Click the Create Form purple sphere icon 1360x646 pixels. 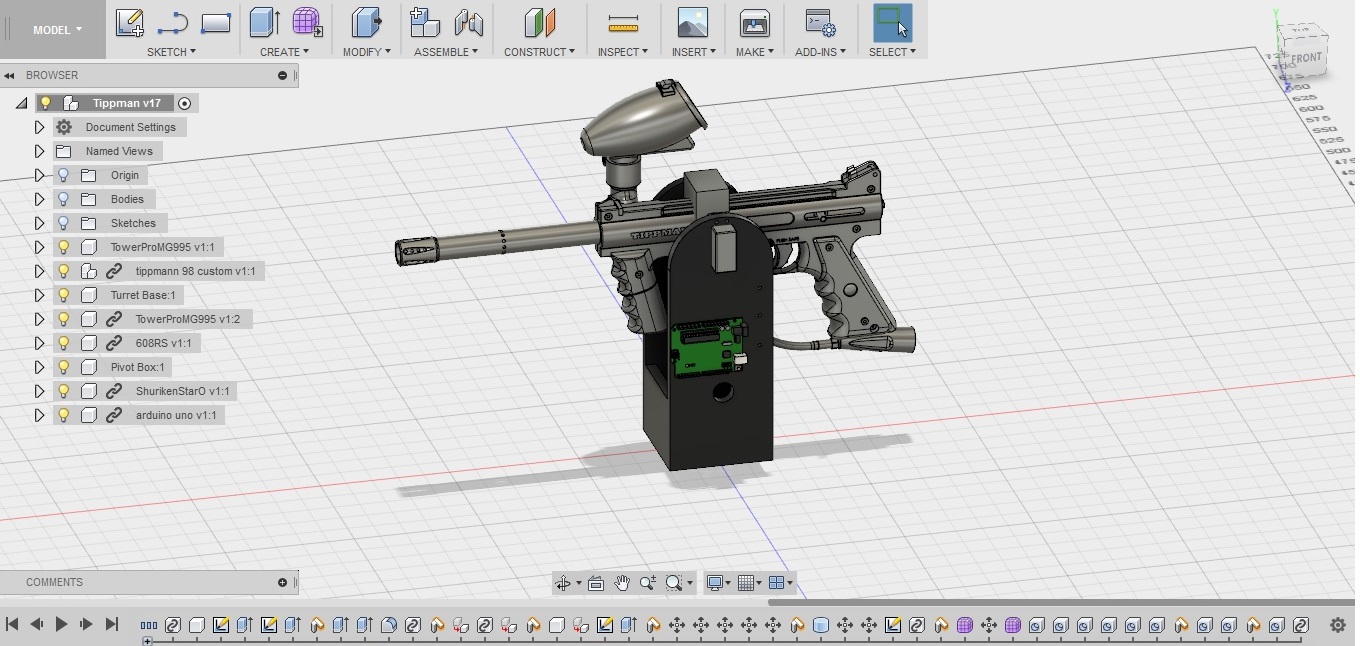point(307,22)
